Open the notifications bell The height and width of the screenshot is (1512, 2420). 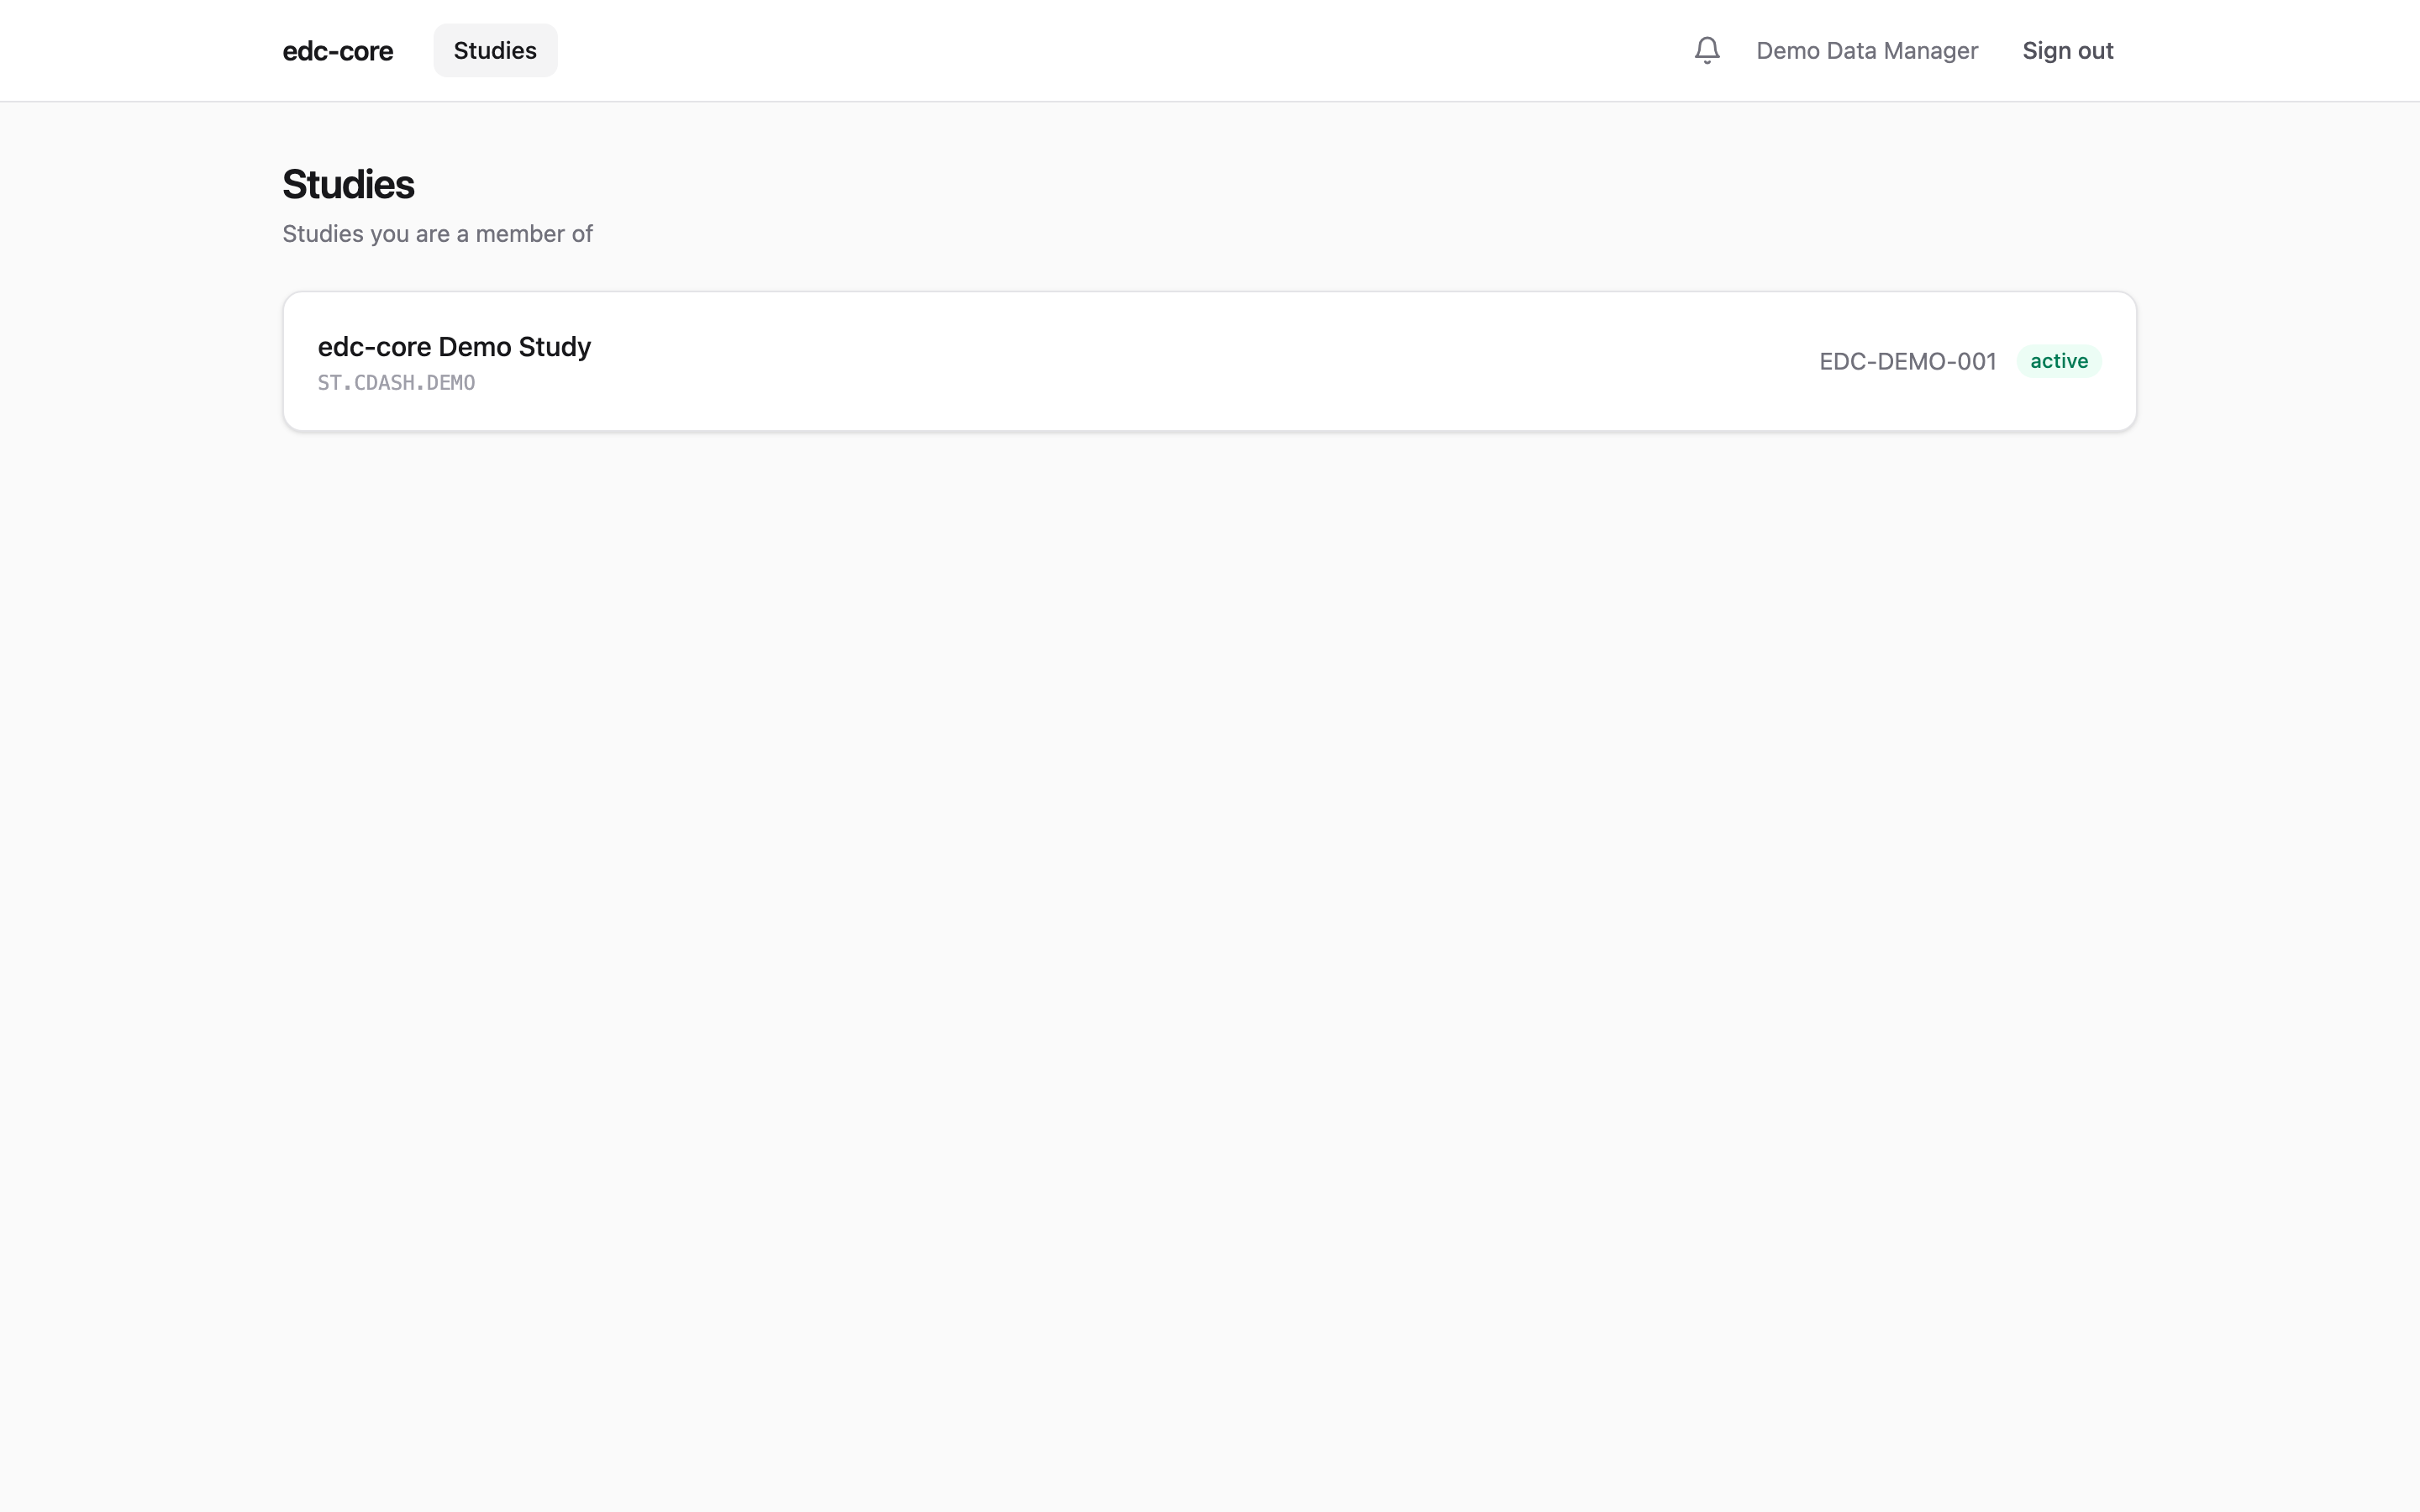(x=1707, y=50)
